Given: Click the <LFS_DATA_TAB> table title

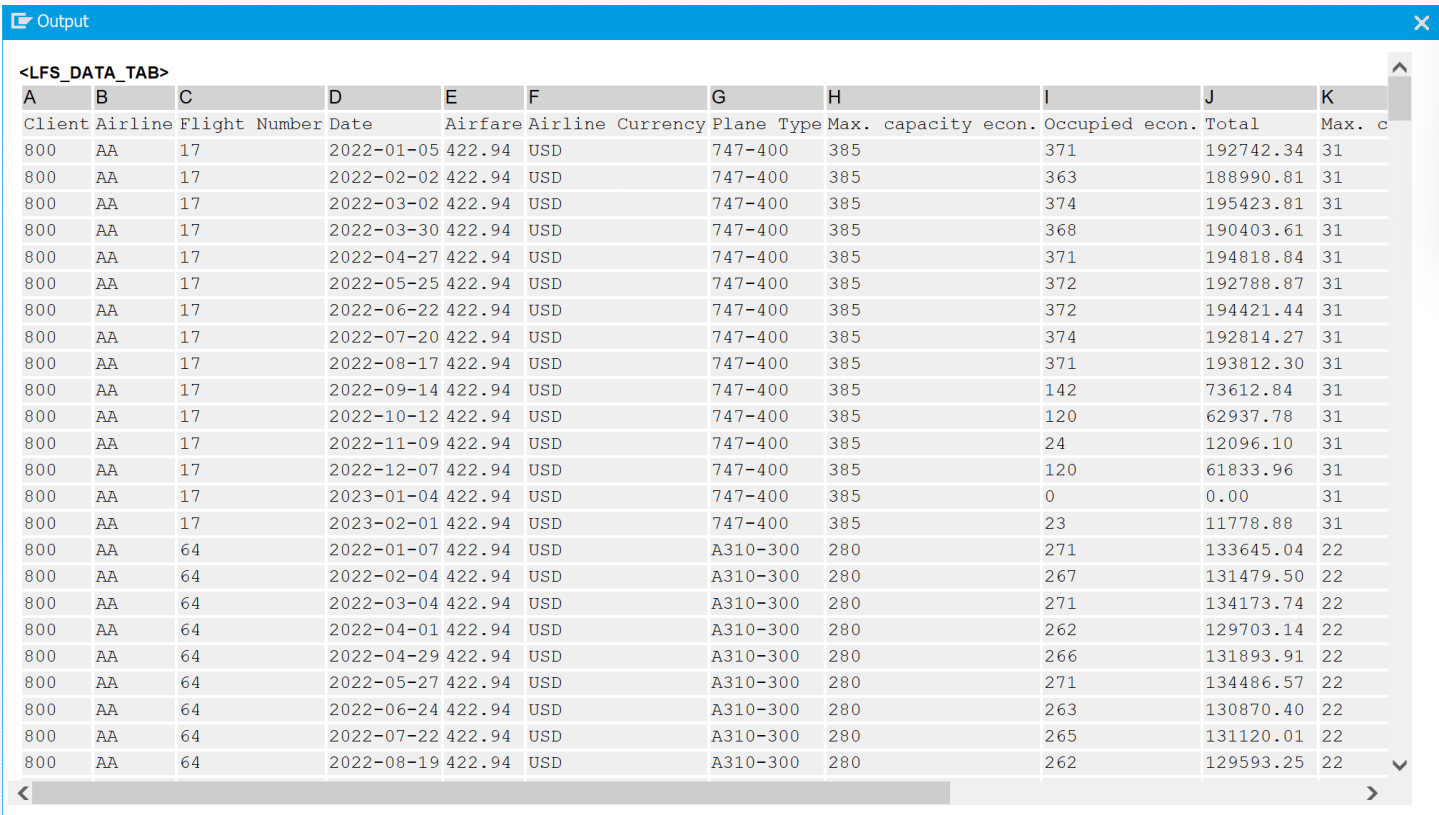Looking at the screenshot, I should click(94, 72).
